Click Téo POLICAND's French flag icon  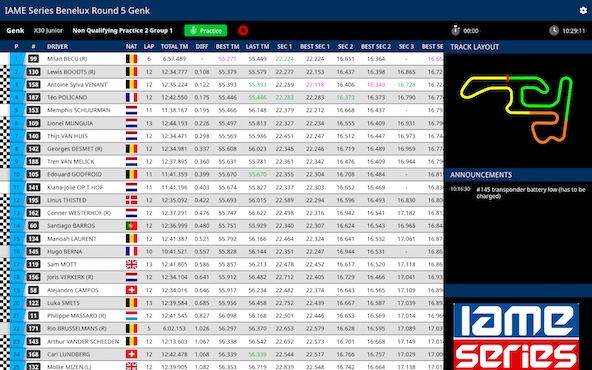click(131, 97)
